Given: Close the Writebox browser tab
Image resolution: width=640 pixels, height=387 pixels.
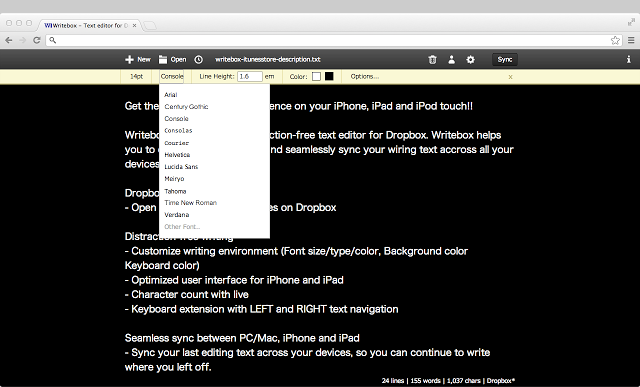Looking at the screenshot, I should 134,25.
